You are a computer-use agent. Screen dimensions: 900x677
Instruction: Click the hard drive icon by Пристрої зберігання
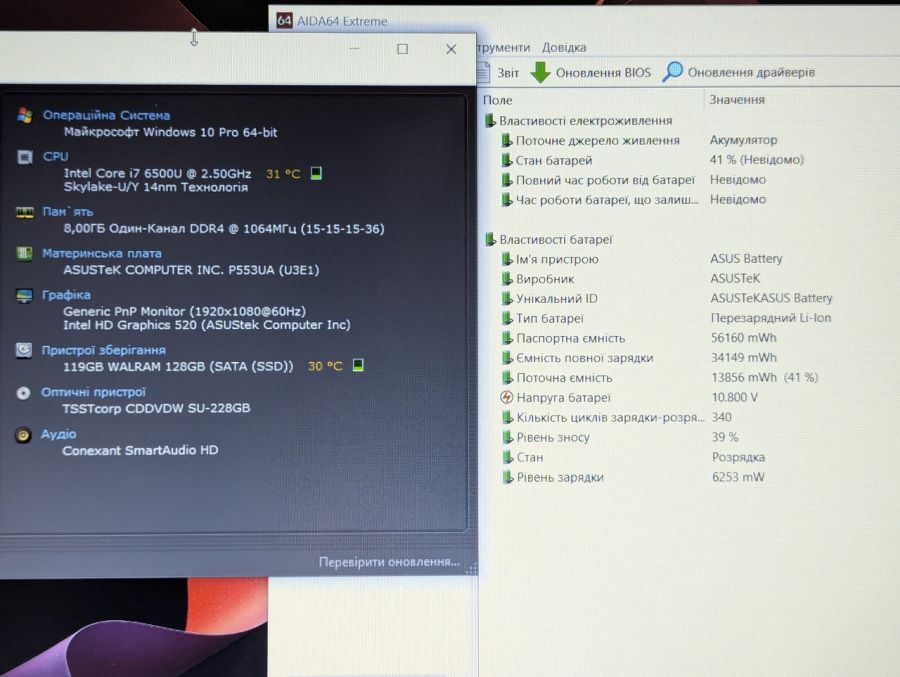pyautogui.click(x=24, y=350)
